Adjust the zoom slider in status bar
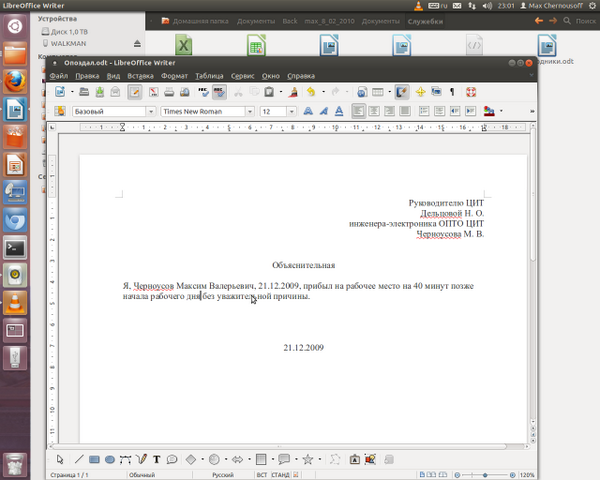This screenshot has height=480, width=600. (x=485, y=475)
